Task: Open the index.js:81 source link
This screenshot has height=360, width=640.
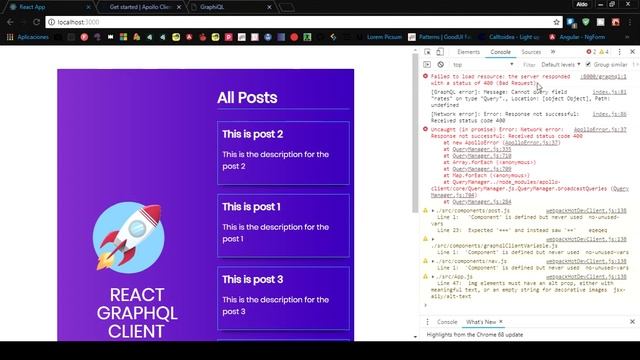Action: coord(609,92)
